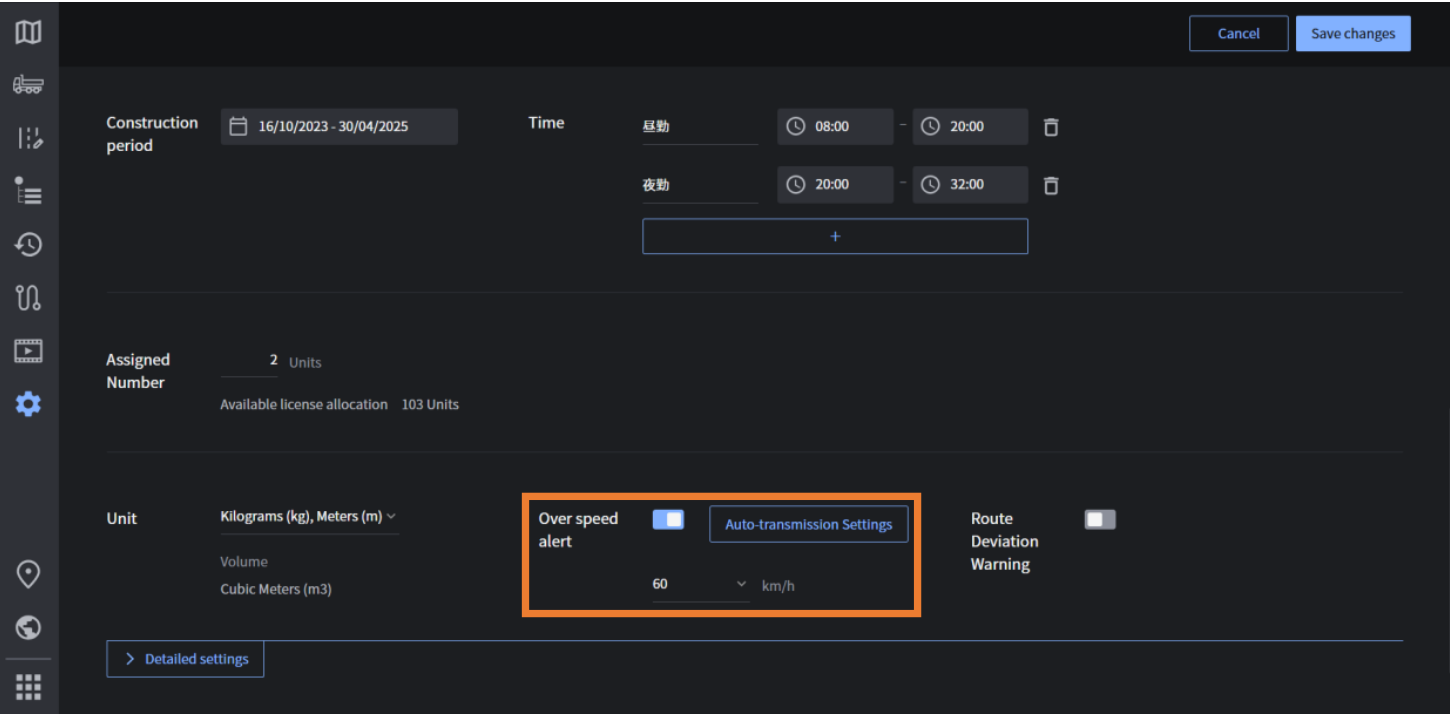Open the history clock icon in sidebar

tap(28, 244)
